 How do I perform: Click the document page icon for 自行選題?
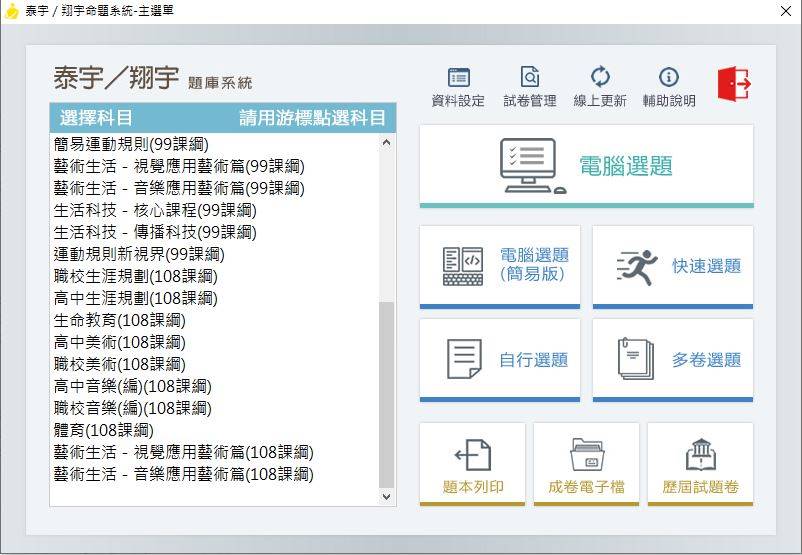[x=464, y=359]
